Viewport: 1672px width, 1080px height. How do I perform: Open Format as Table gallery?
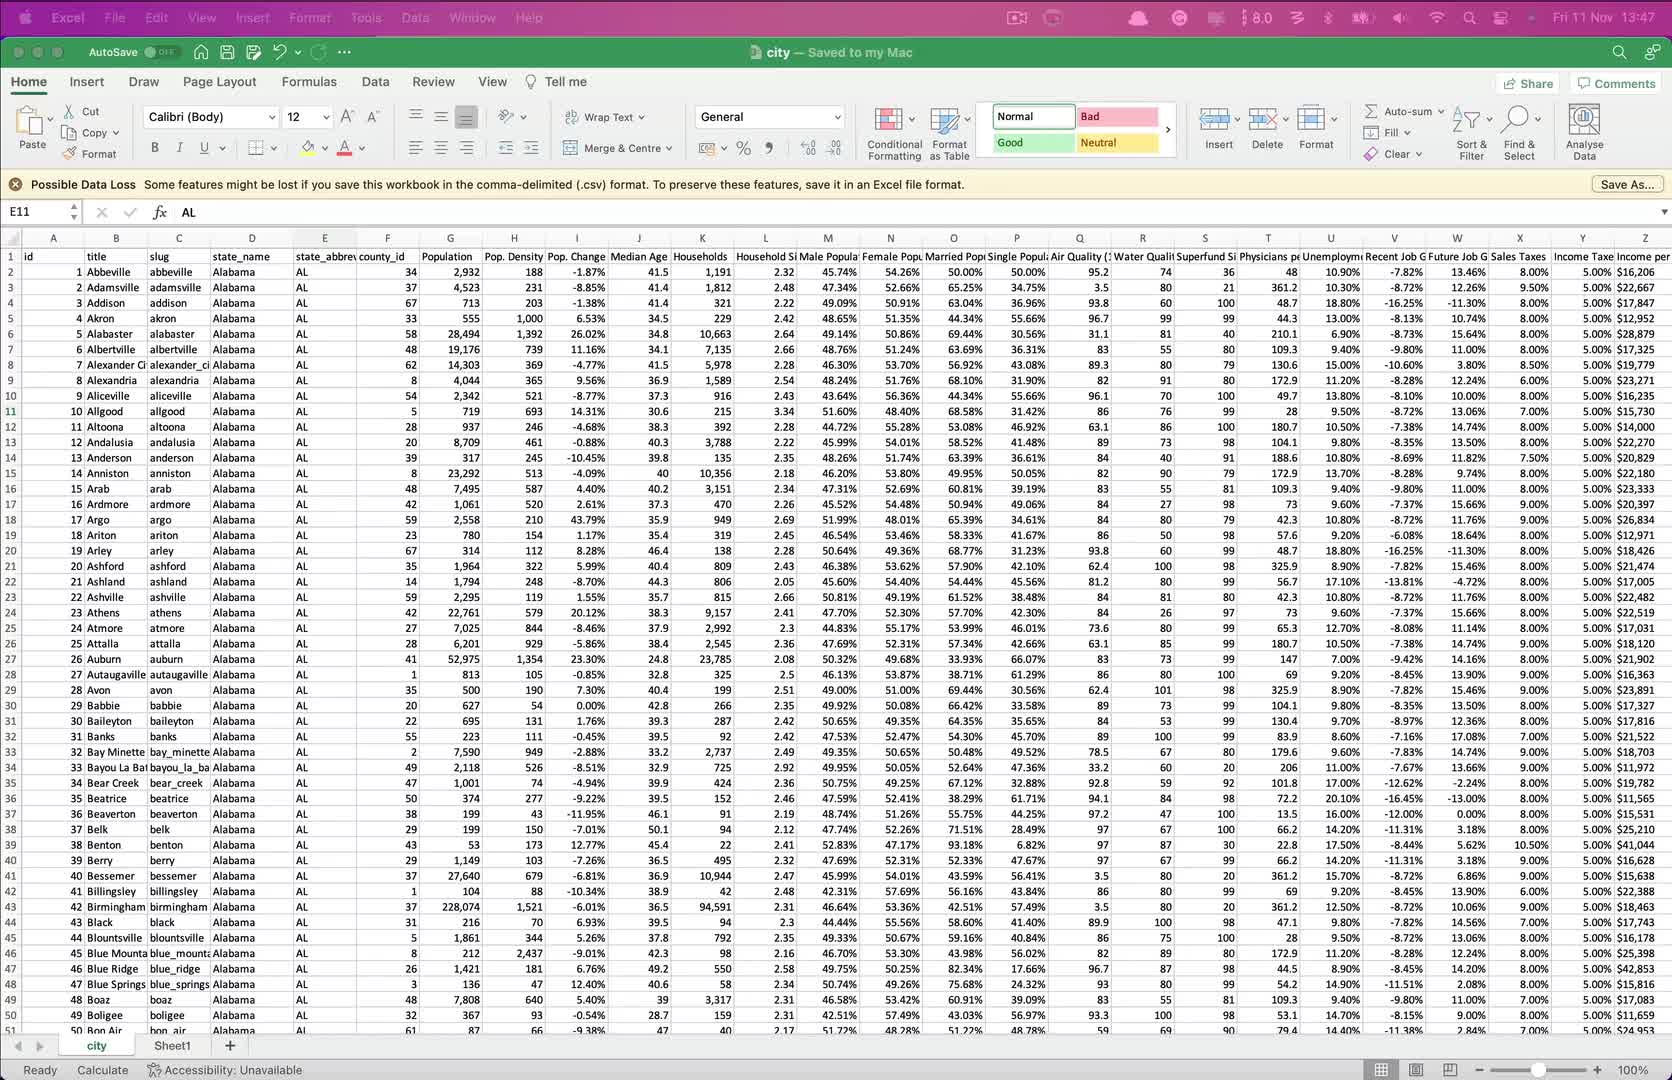pos(949,133)
